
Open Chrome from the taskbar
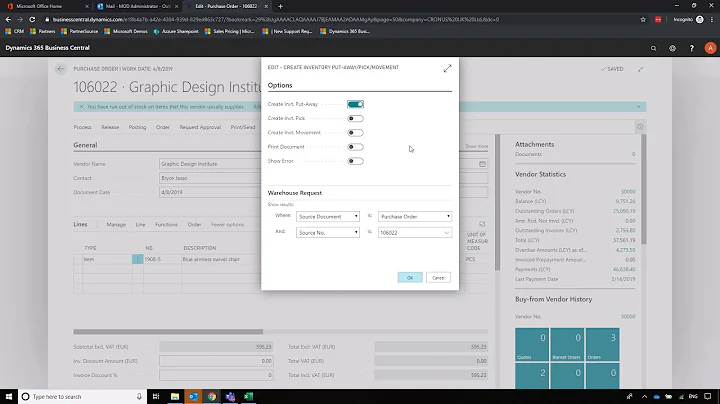[x=212, y=396]
